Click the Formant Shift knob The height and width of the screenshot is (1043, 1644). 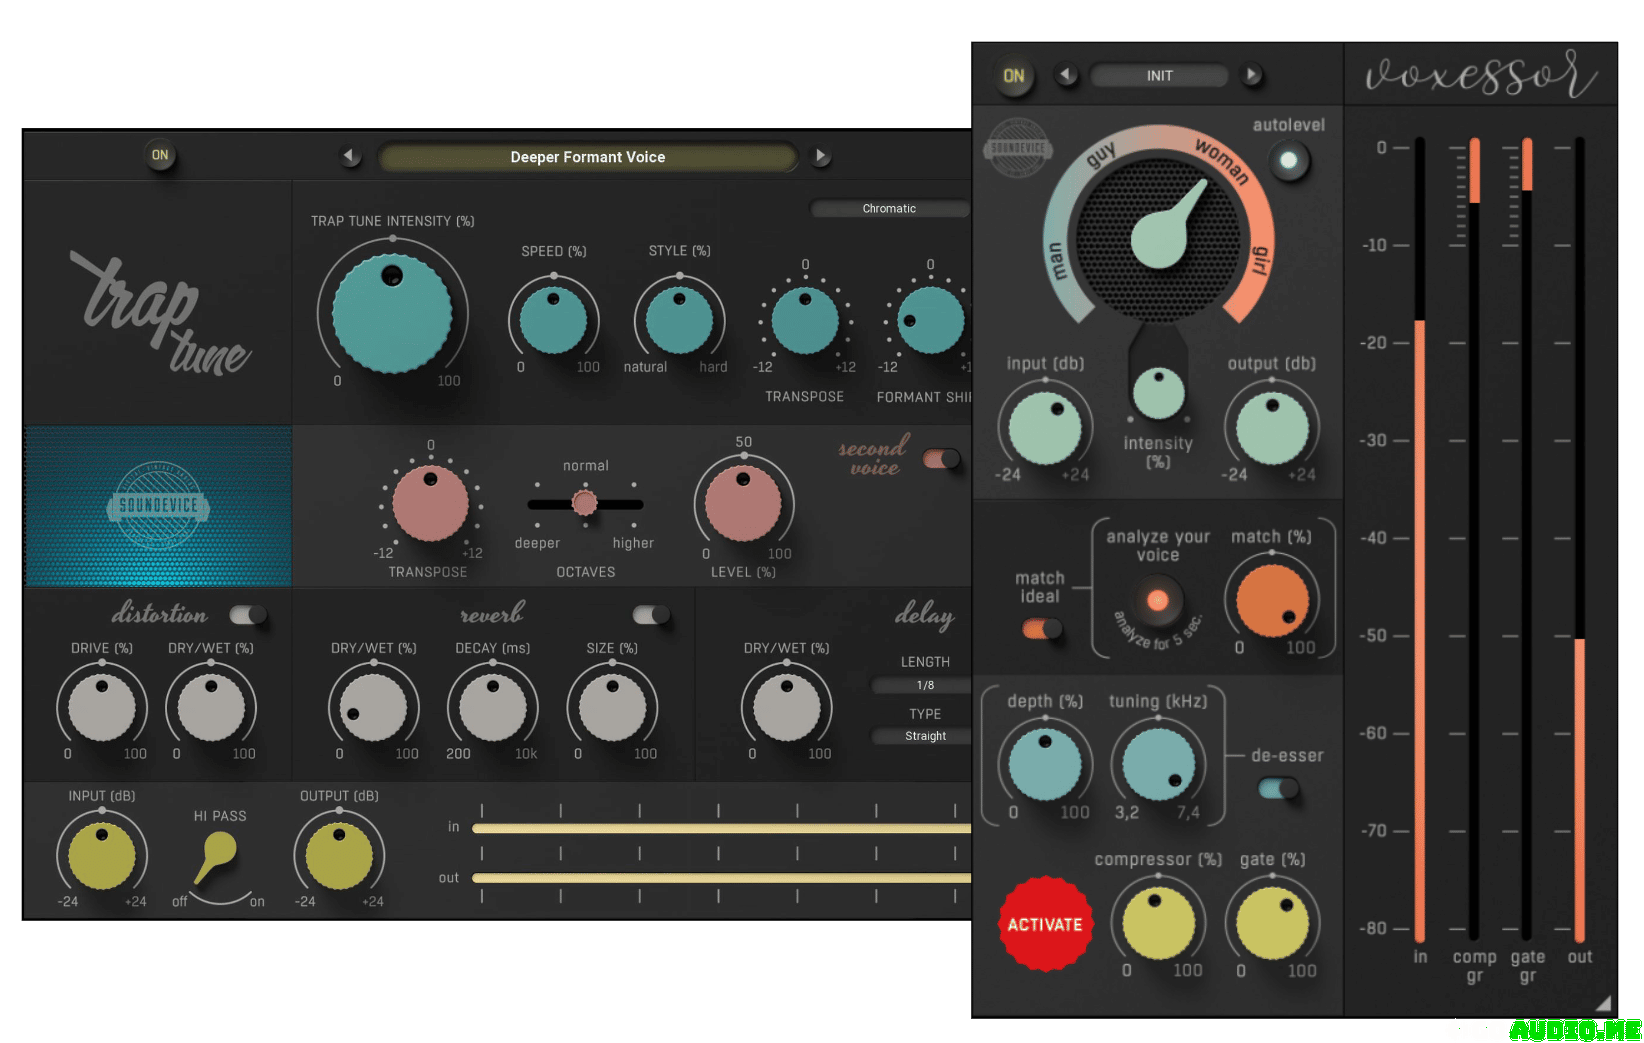coord(931,320)
